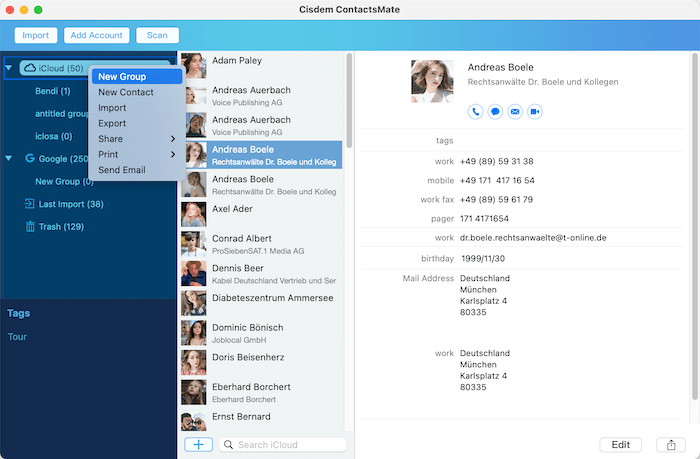Image resolution: width=700 pixels, height=459 pixels.
Task: Open Google New Group (0)
Action: coord(64,181)
